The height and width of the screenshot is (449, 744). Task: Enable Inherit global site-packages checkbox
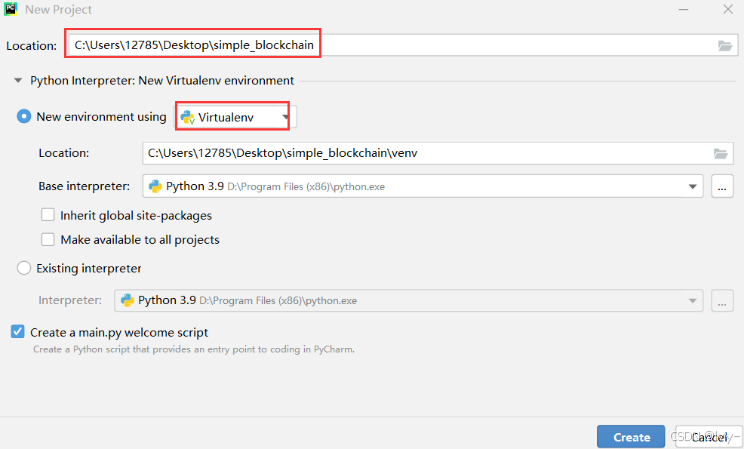47,215
